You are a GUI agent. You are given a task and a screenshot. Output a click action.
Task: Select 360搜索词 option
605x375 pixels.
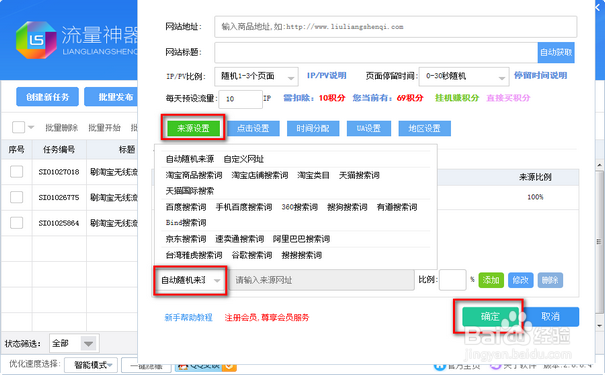300,207
